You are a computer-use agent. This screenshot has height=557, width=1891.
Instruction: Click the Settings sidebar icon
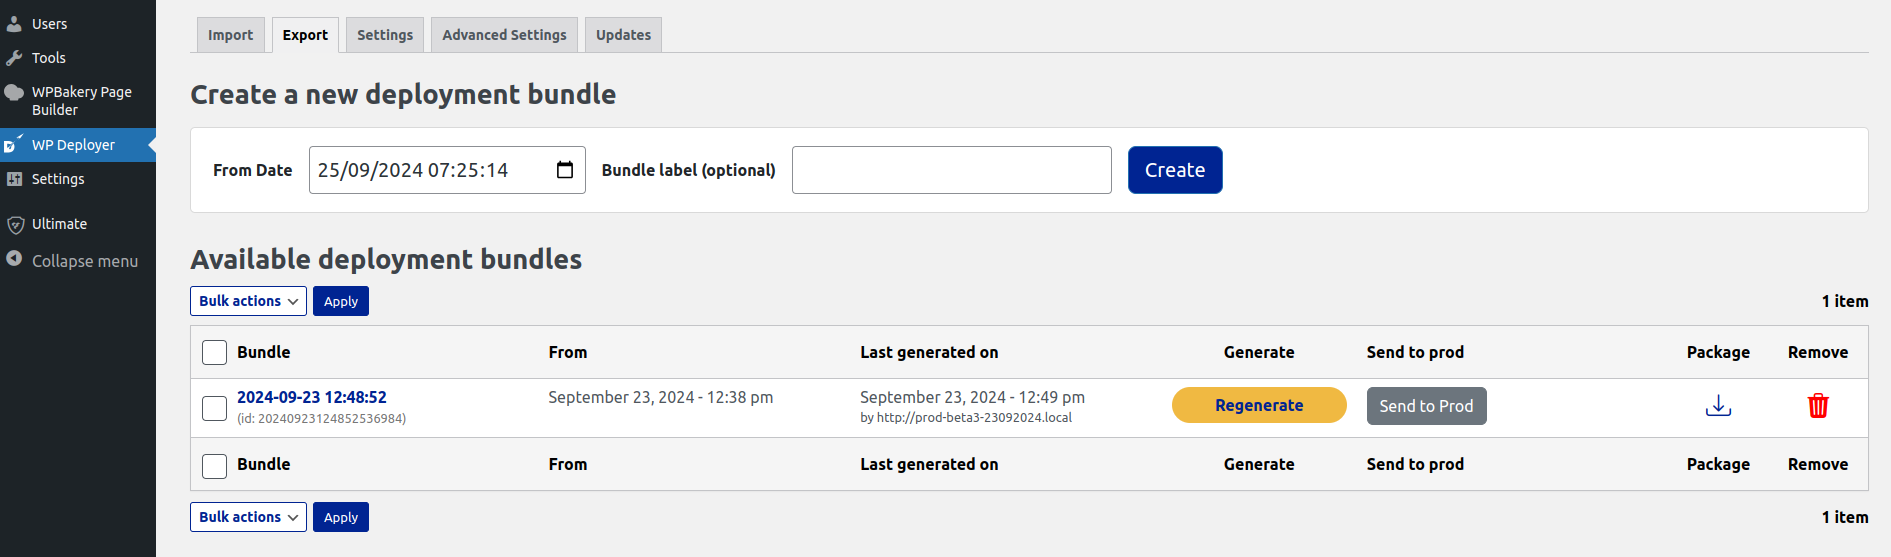[x=14, y=179]
